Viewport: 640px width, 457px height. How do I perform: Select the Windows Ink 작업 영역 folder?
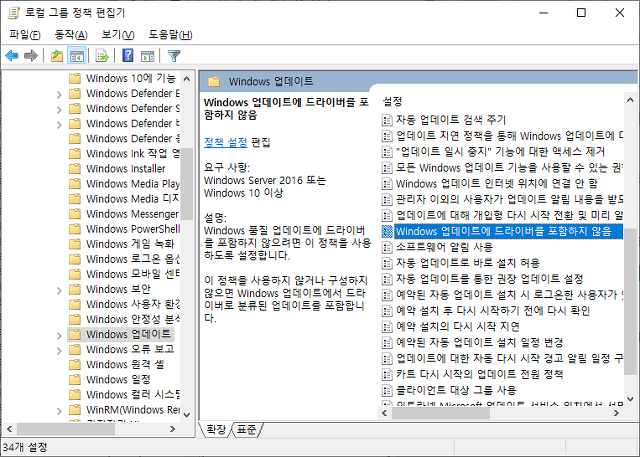133,153
